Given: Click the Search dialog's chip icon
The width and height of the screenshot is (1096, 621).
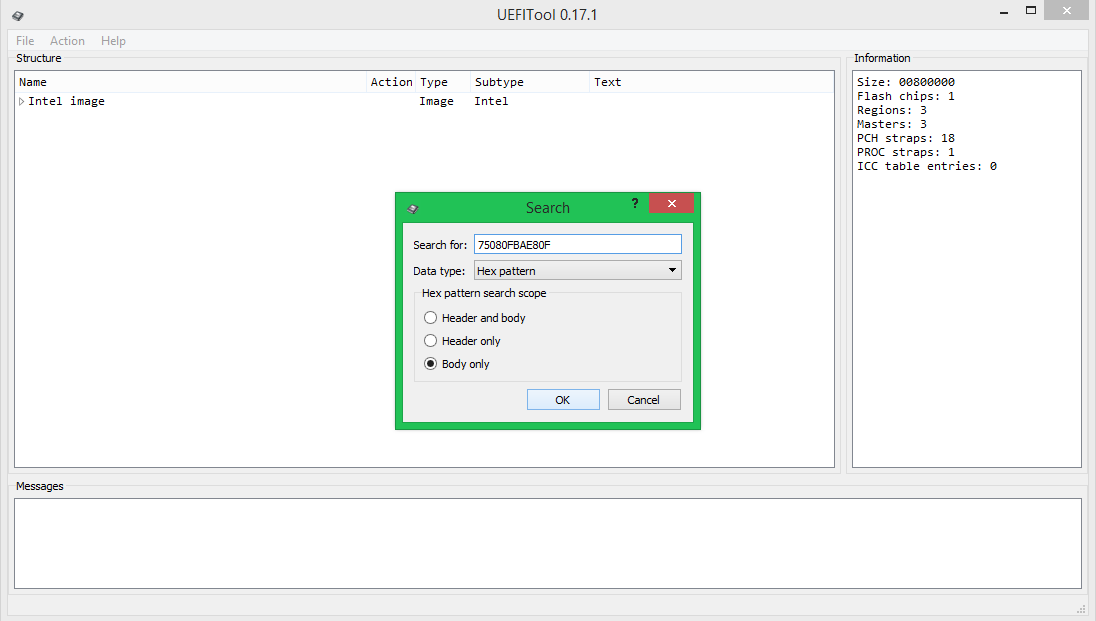Looking at the screenshot, I should (x=412, y=208).
